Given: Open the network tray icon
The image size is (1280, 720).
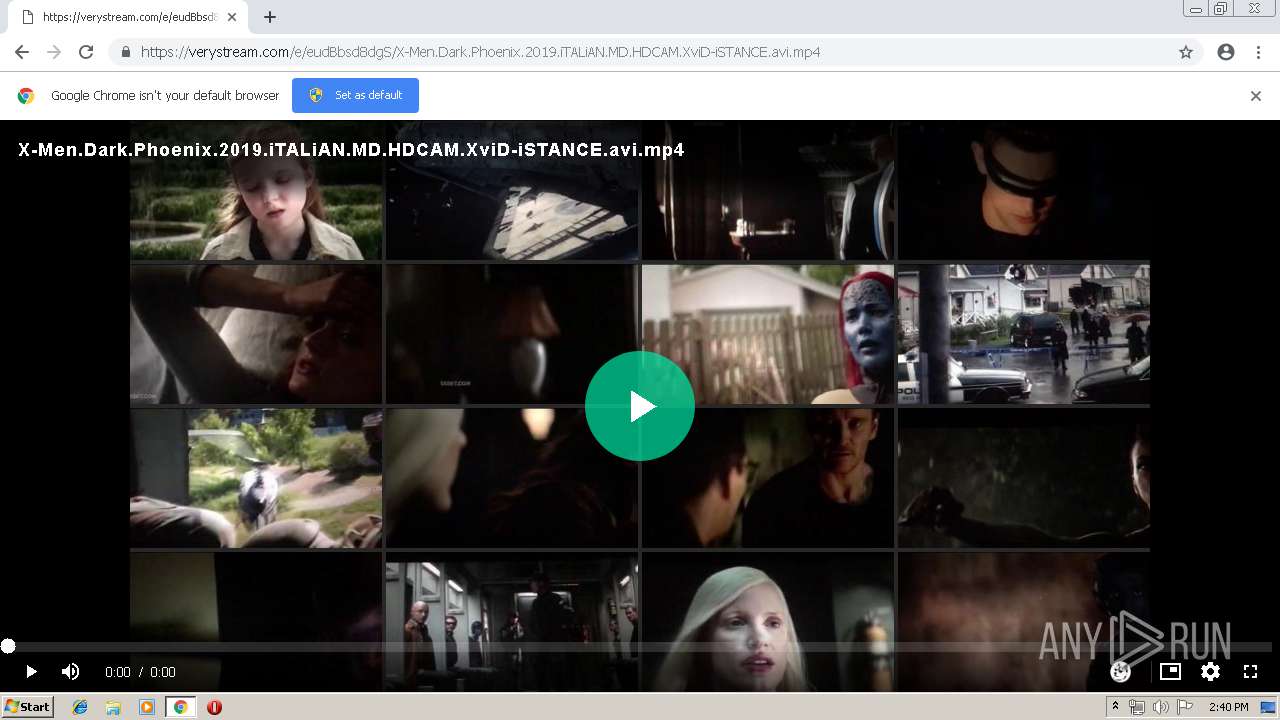Looking at the screenshot, I should (x=1137, y=707).
